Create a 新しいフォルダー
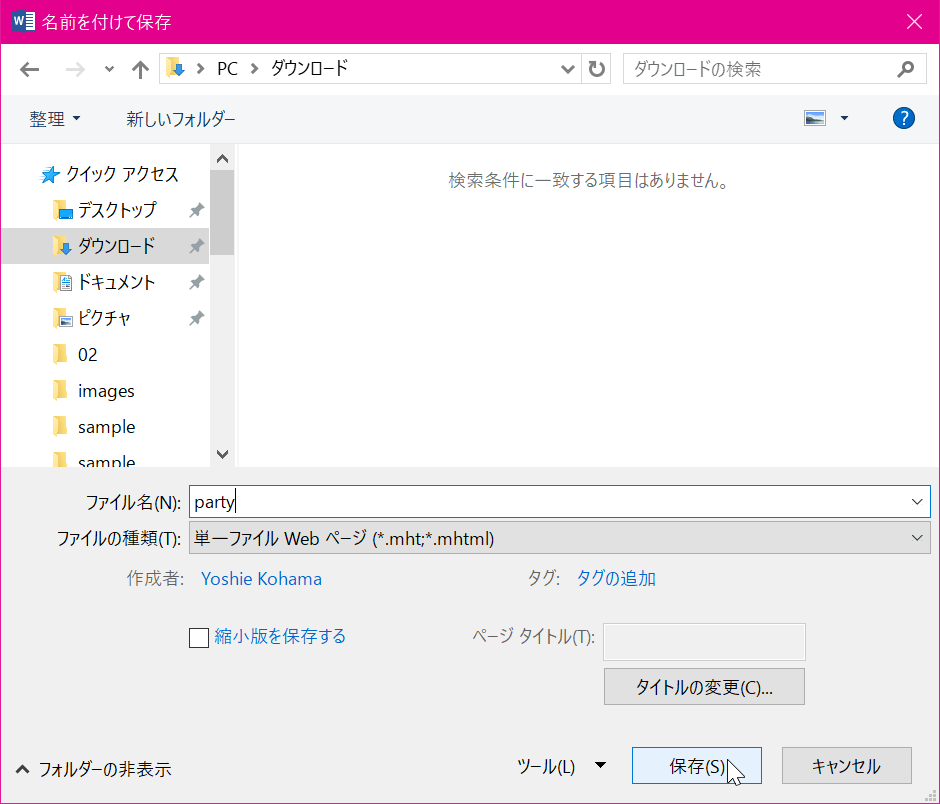This screenshot has width=940, height=804. click(180, 119)
